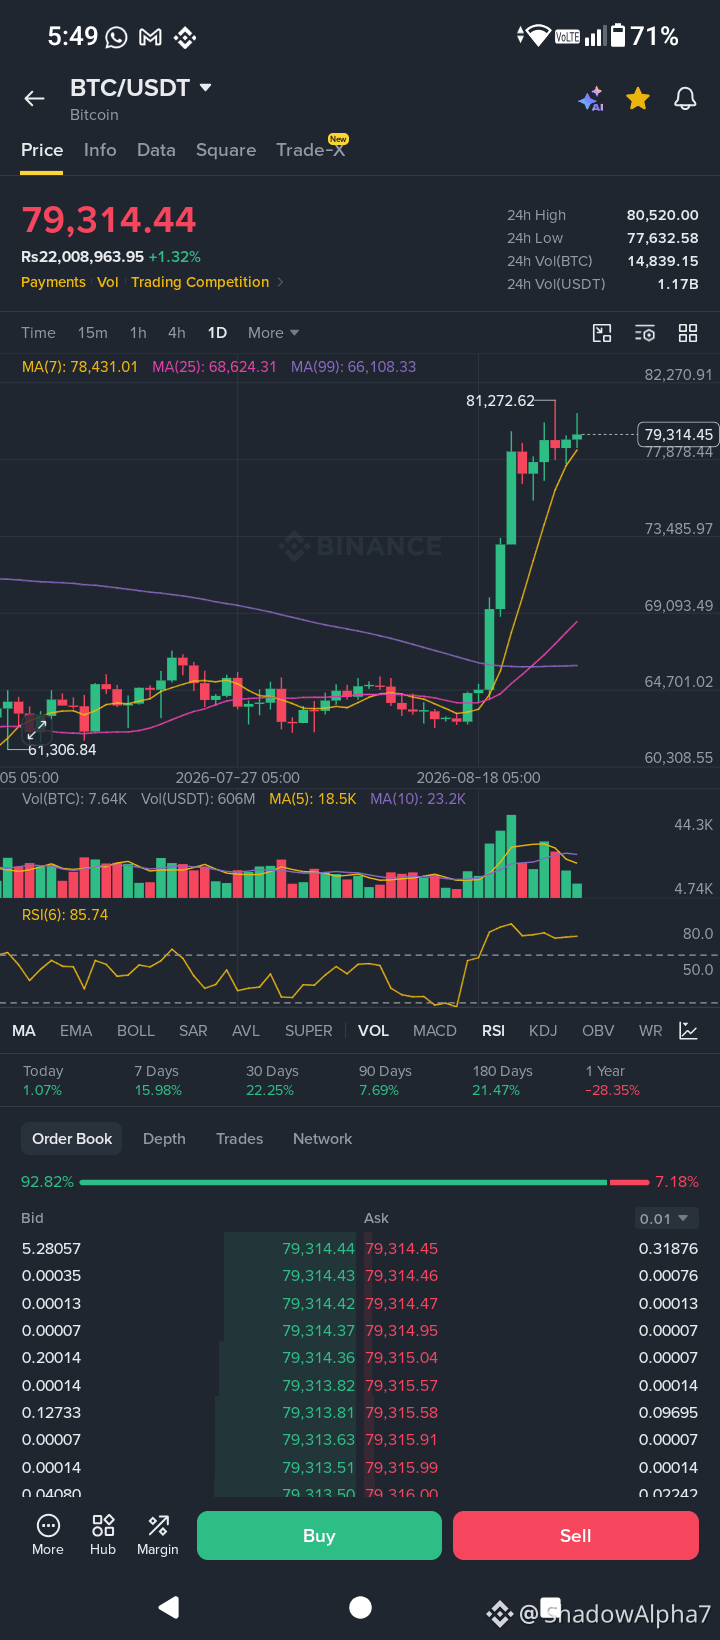Open the Vol tag link
The image size is (720, 1640).
pos(108,282)
